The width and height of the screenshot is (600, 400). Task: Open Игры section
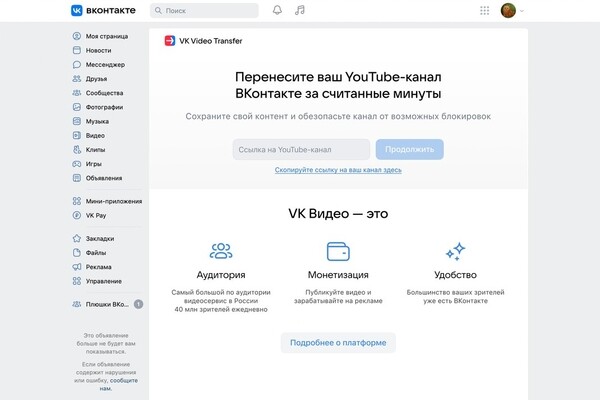93,163
